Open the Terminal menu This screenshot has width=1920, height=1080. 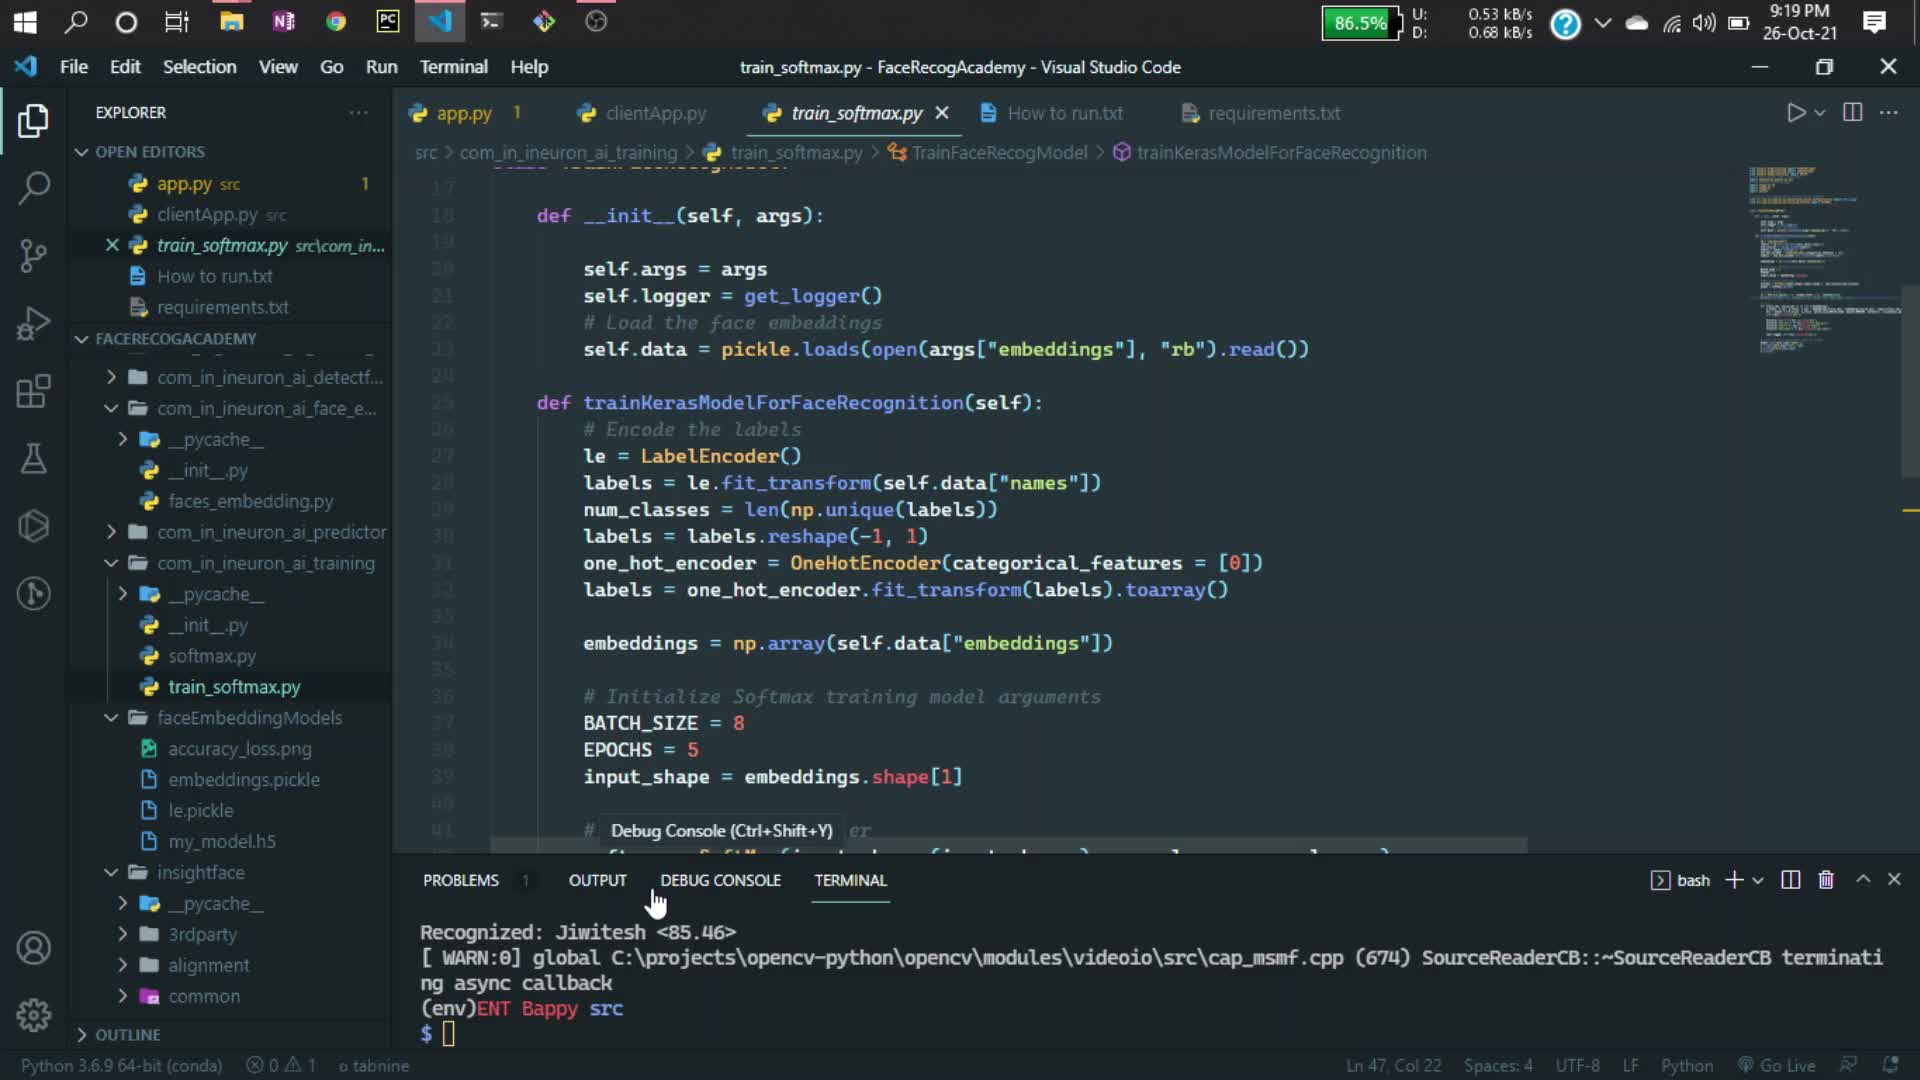click(x=453, y=67)
